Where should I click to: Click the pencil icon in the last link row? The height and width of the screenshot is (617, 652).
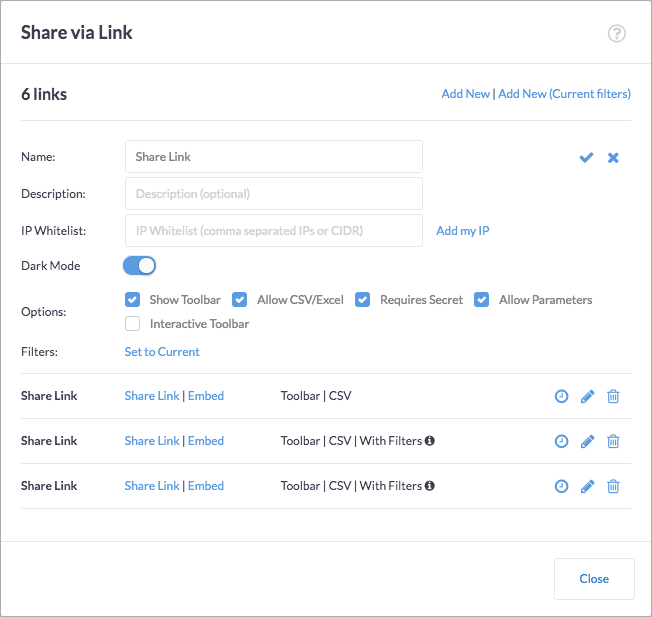pyautogui.click(x=587, y=486)
